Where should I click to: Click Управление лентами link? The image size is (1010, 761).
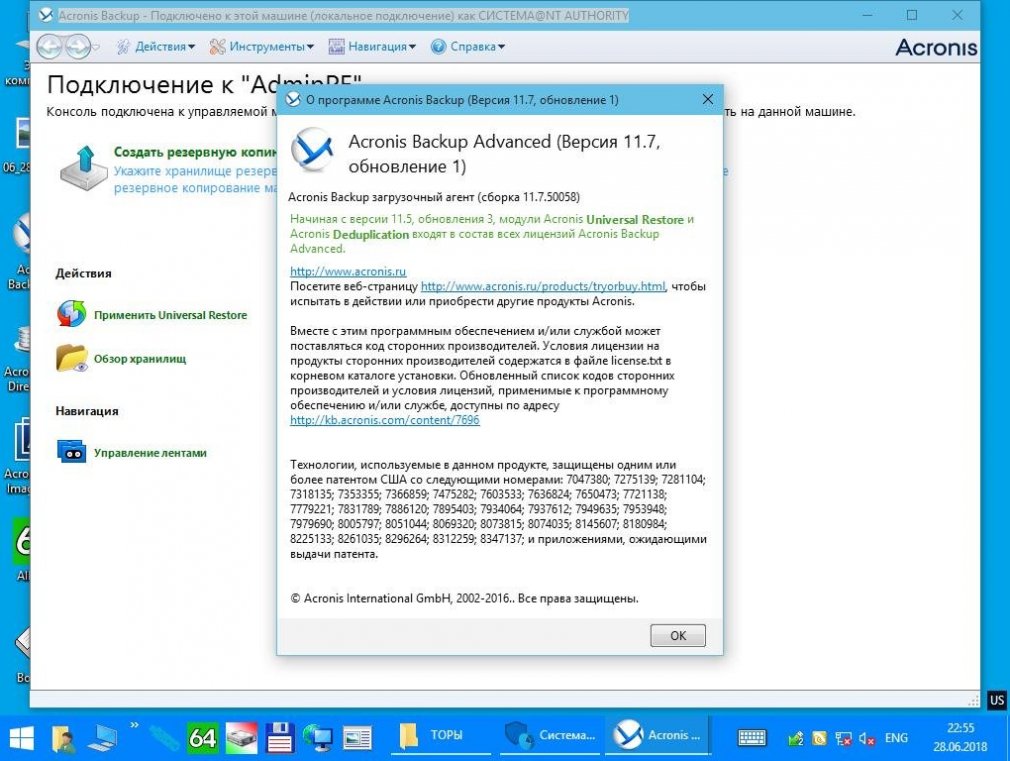[x=150, y=453]
